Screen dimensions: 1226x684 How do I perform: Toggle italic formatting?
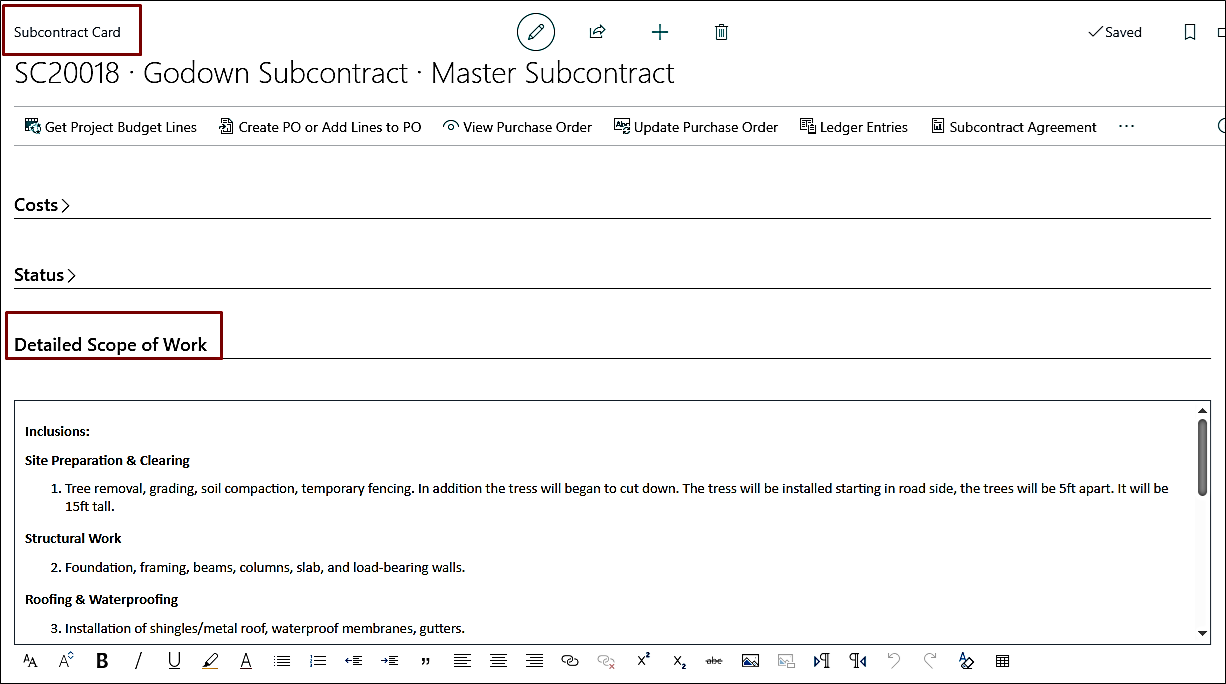click(138, 661)
